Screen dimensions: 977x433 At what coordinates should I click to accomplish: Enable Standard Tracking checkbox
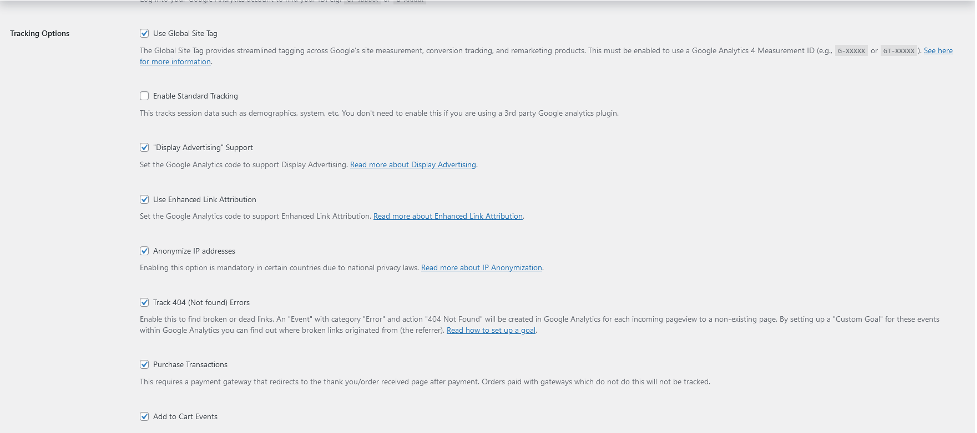click(x=145, y=96)
